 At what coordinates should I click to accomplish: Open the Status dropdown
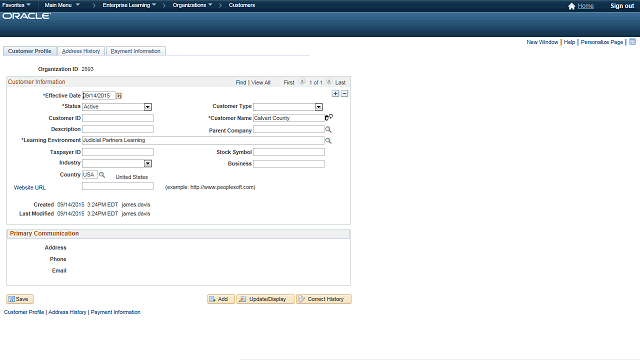click(148, 107)
